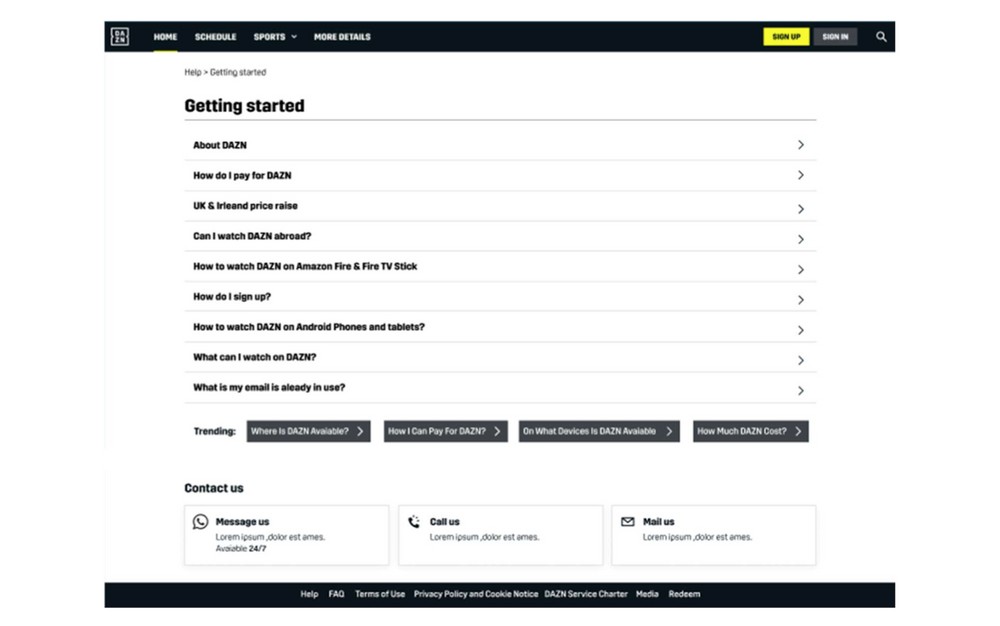Click the Help breadcrumb link

pyautogui.click(x=193, y=72)
